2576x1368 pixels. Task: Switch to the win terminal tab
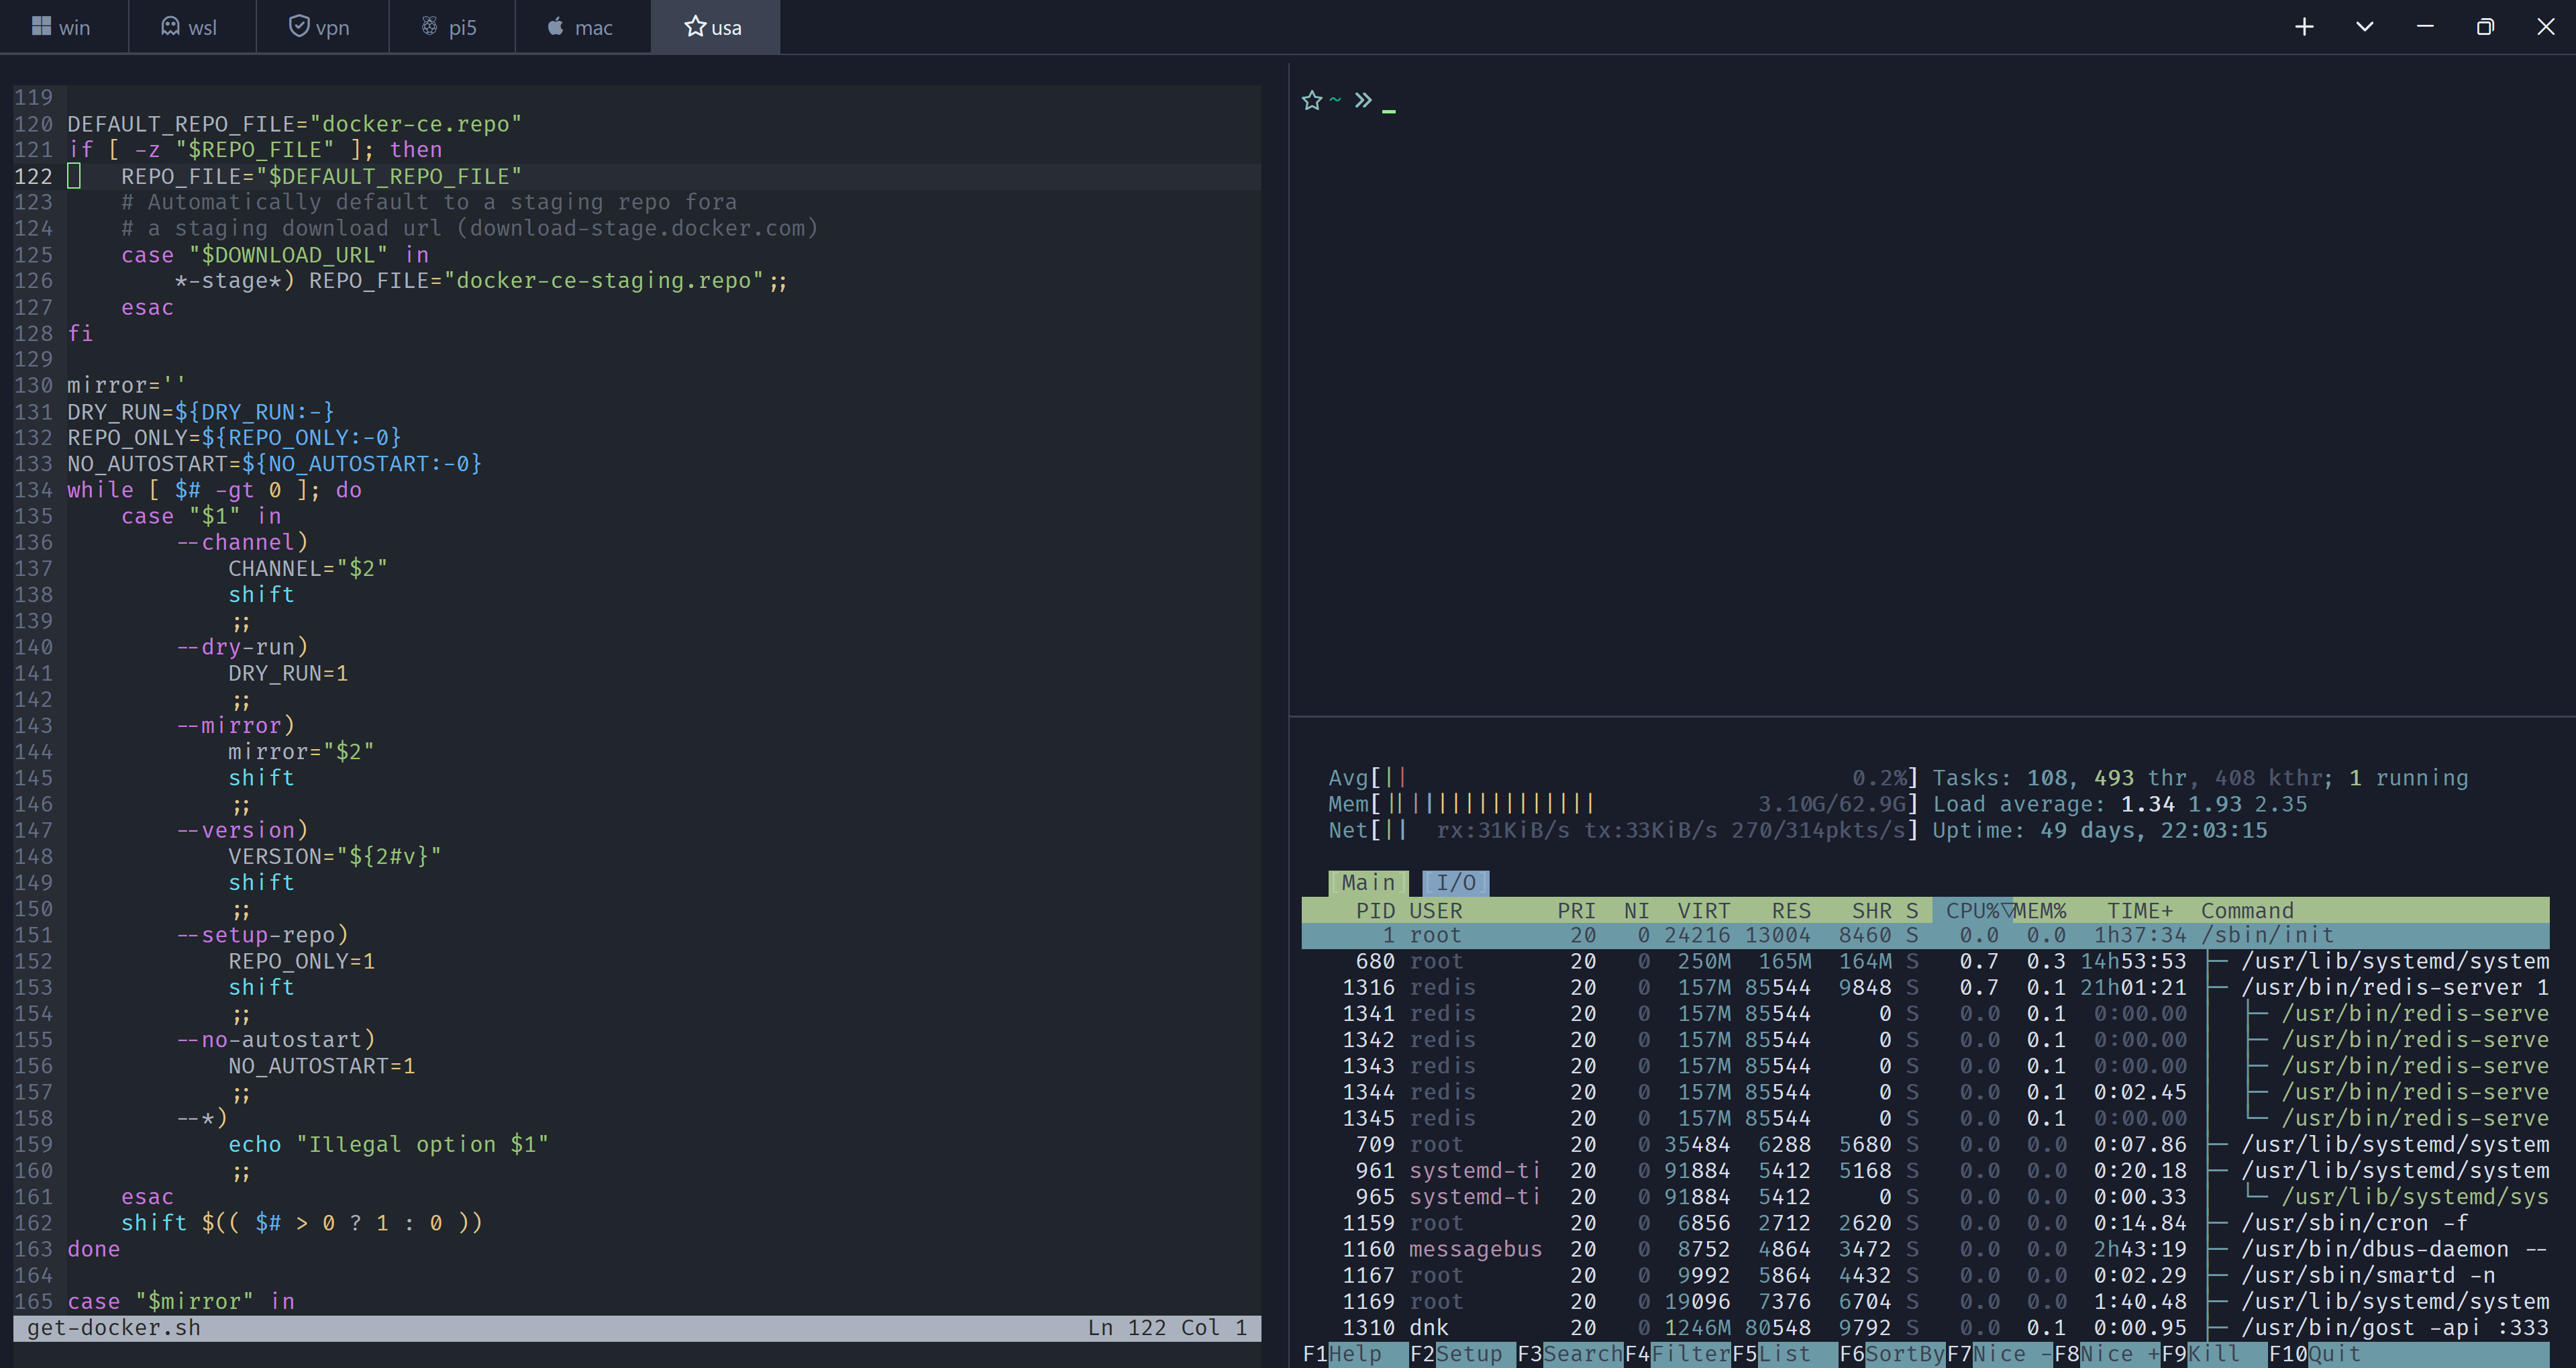(x=63, y=27)
